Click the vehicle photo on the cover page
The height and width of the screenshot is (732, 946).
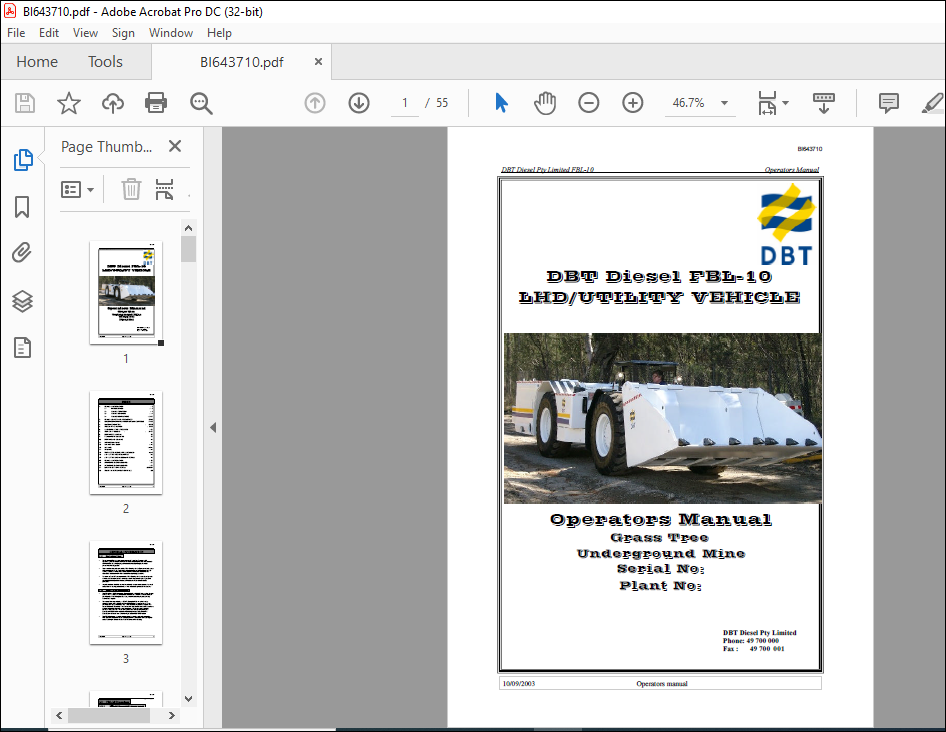[x=662, y=418]
